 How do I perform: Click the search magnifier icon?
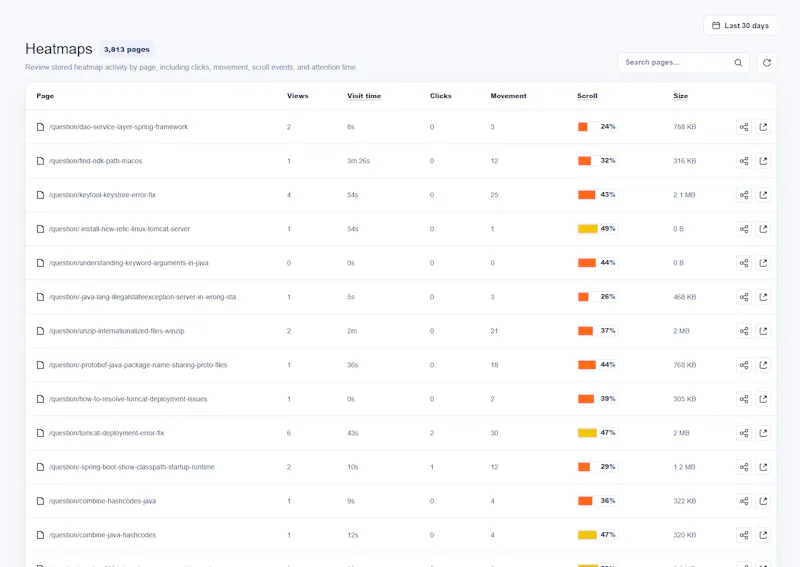738,63
